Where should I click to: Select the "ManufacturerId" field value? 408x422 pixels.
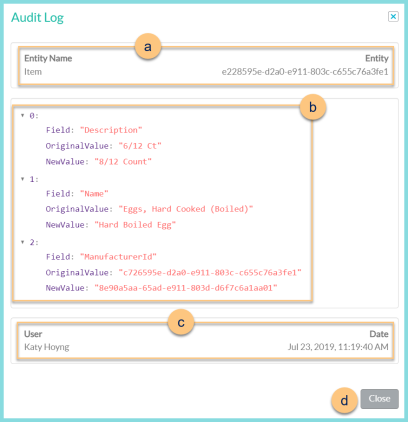point(118,257)
